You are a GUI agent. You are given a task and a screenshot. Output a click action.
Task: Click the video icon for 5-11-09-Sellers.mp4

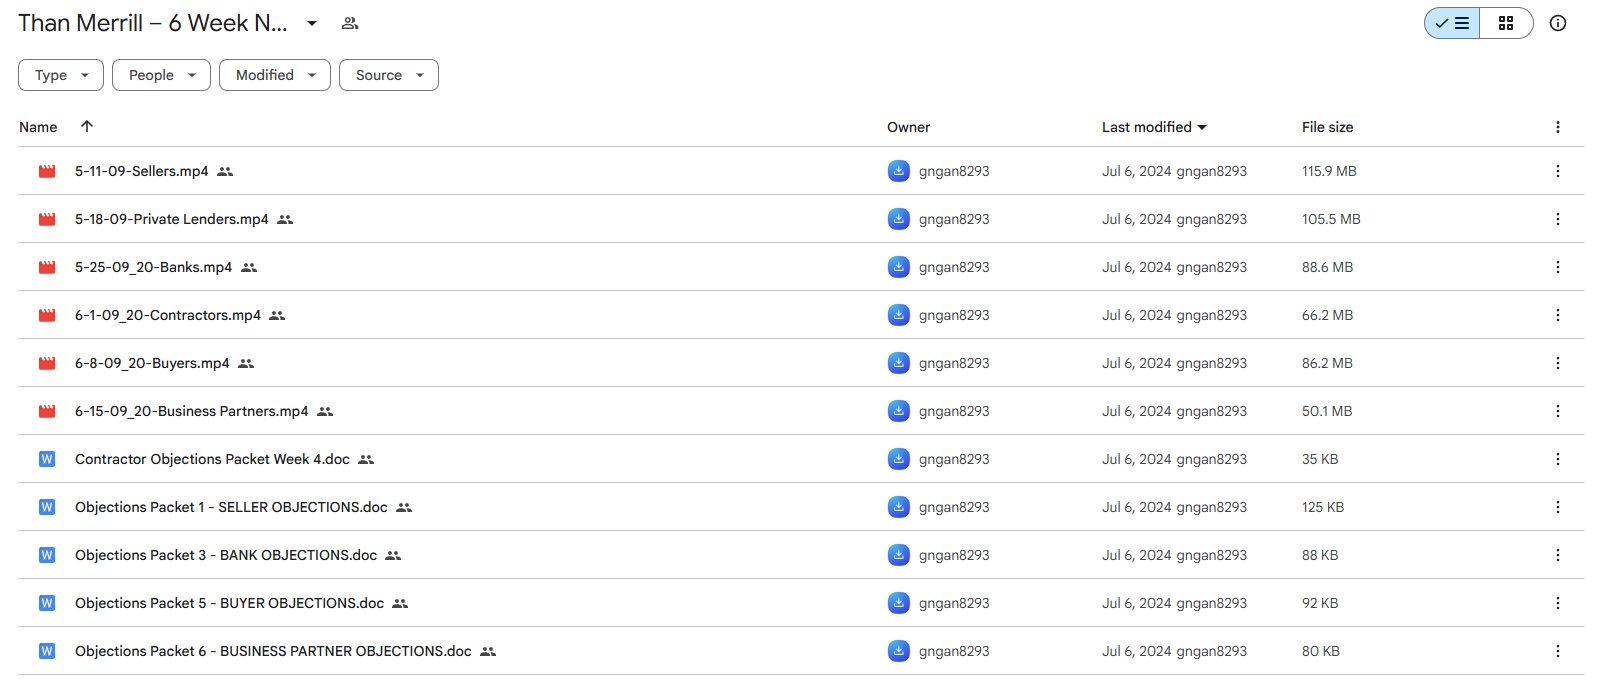coord(47,171)
